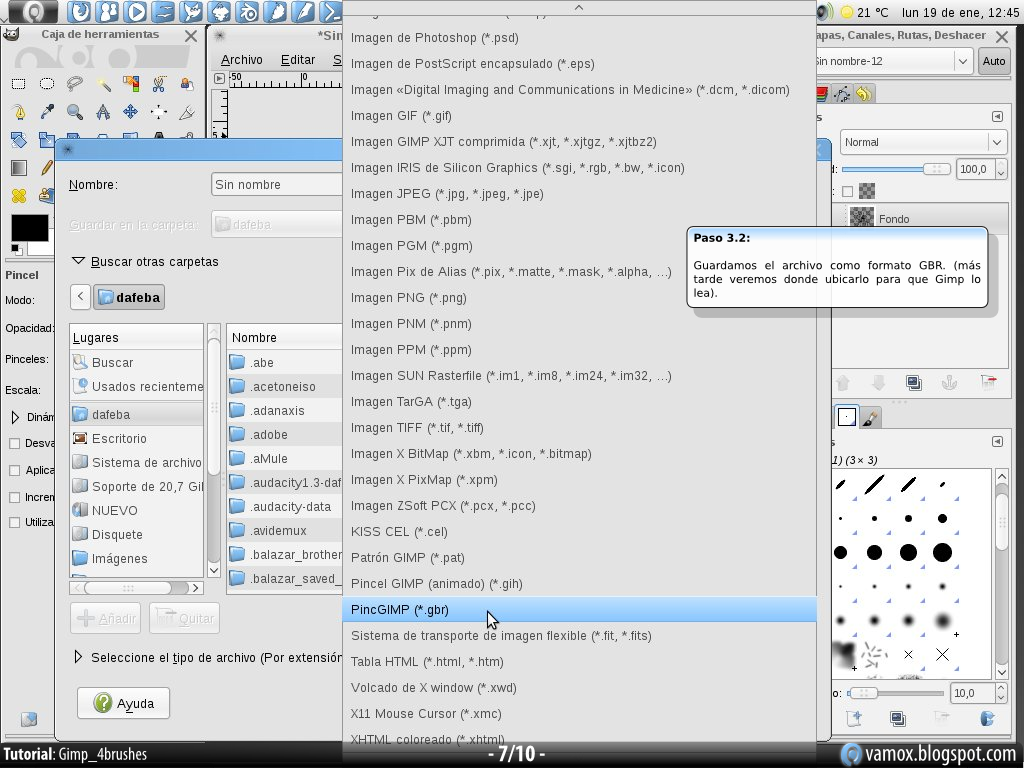
Task: Select the Crop knife tool
Action: click(187, 112)
